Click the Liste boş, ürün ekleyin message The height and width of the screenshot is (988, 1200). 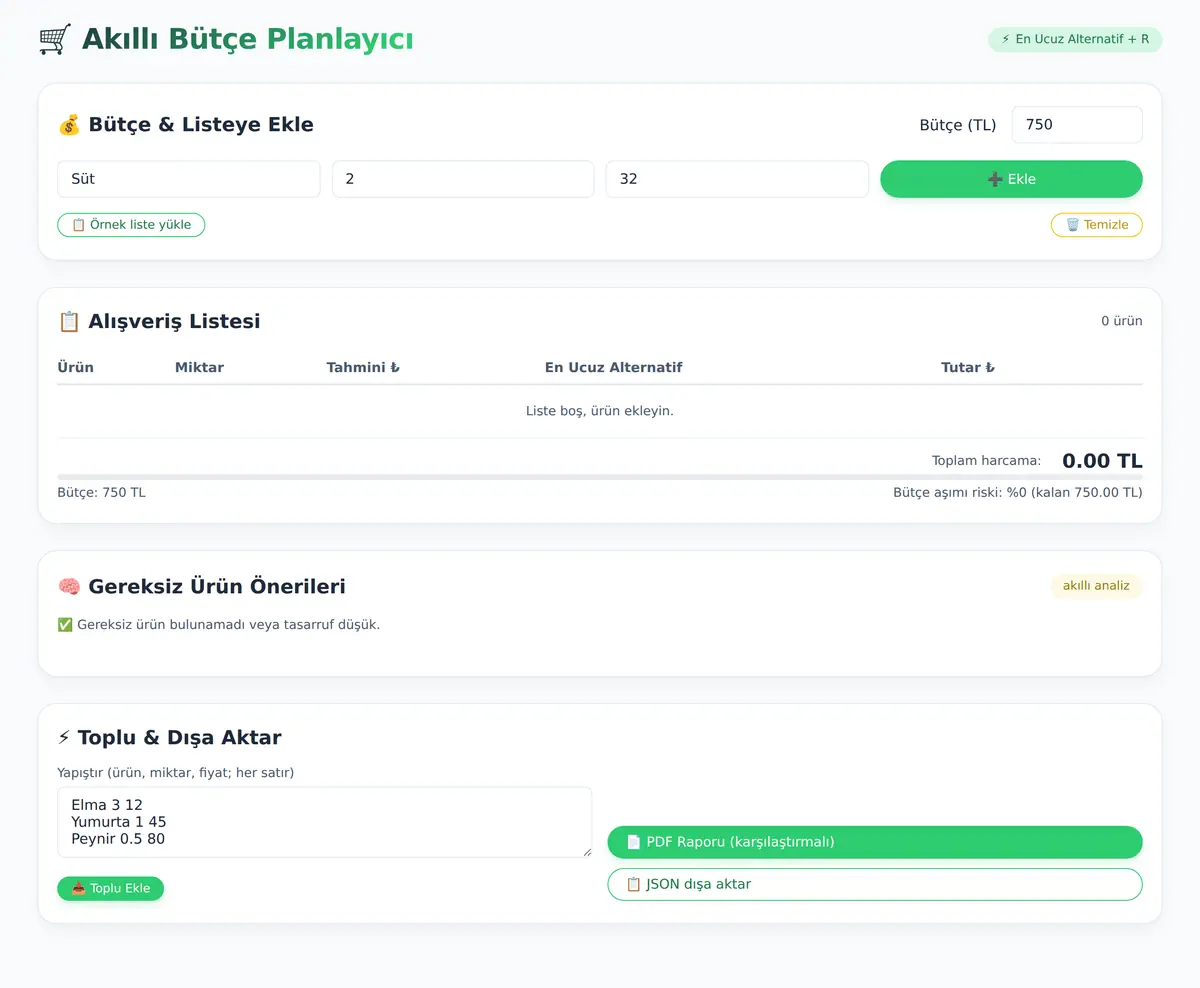tap(600, 411)
